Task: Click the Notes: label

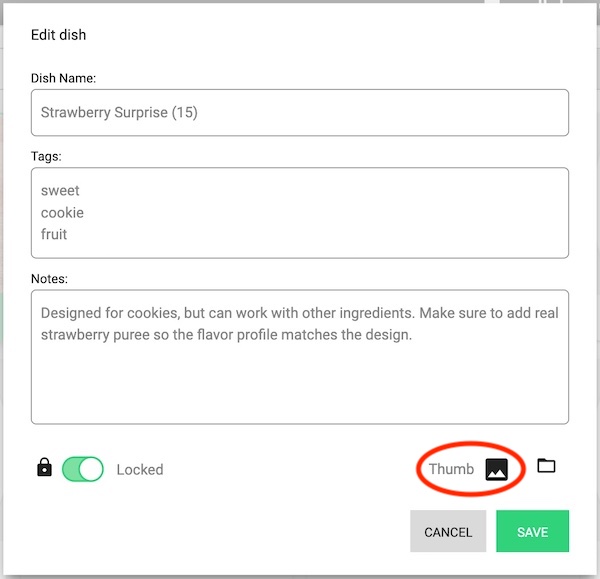Action: coord(49,279)
